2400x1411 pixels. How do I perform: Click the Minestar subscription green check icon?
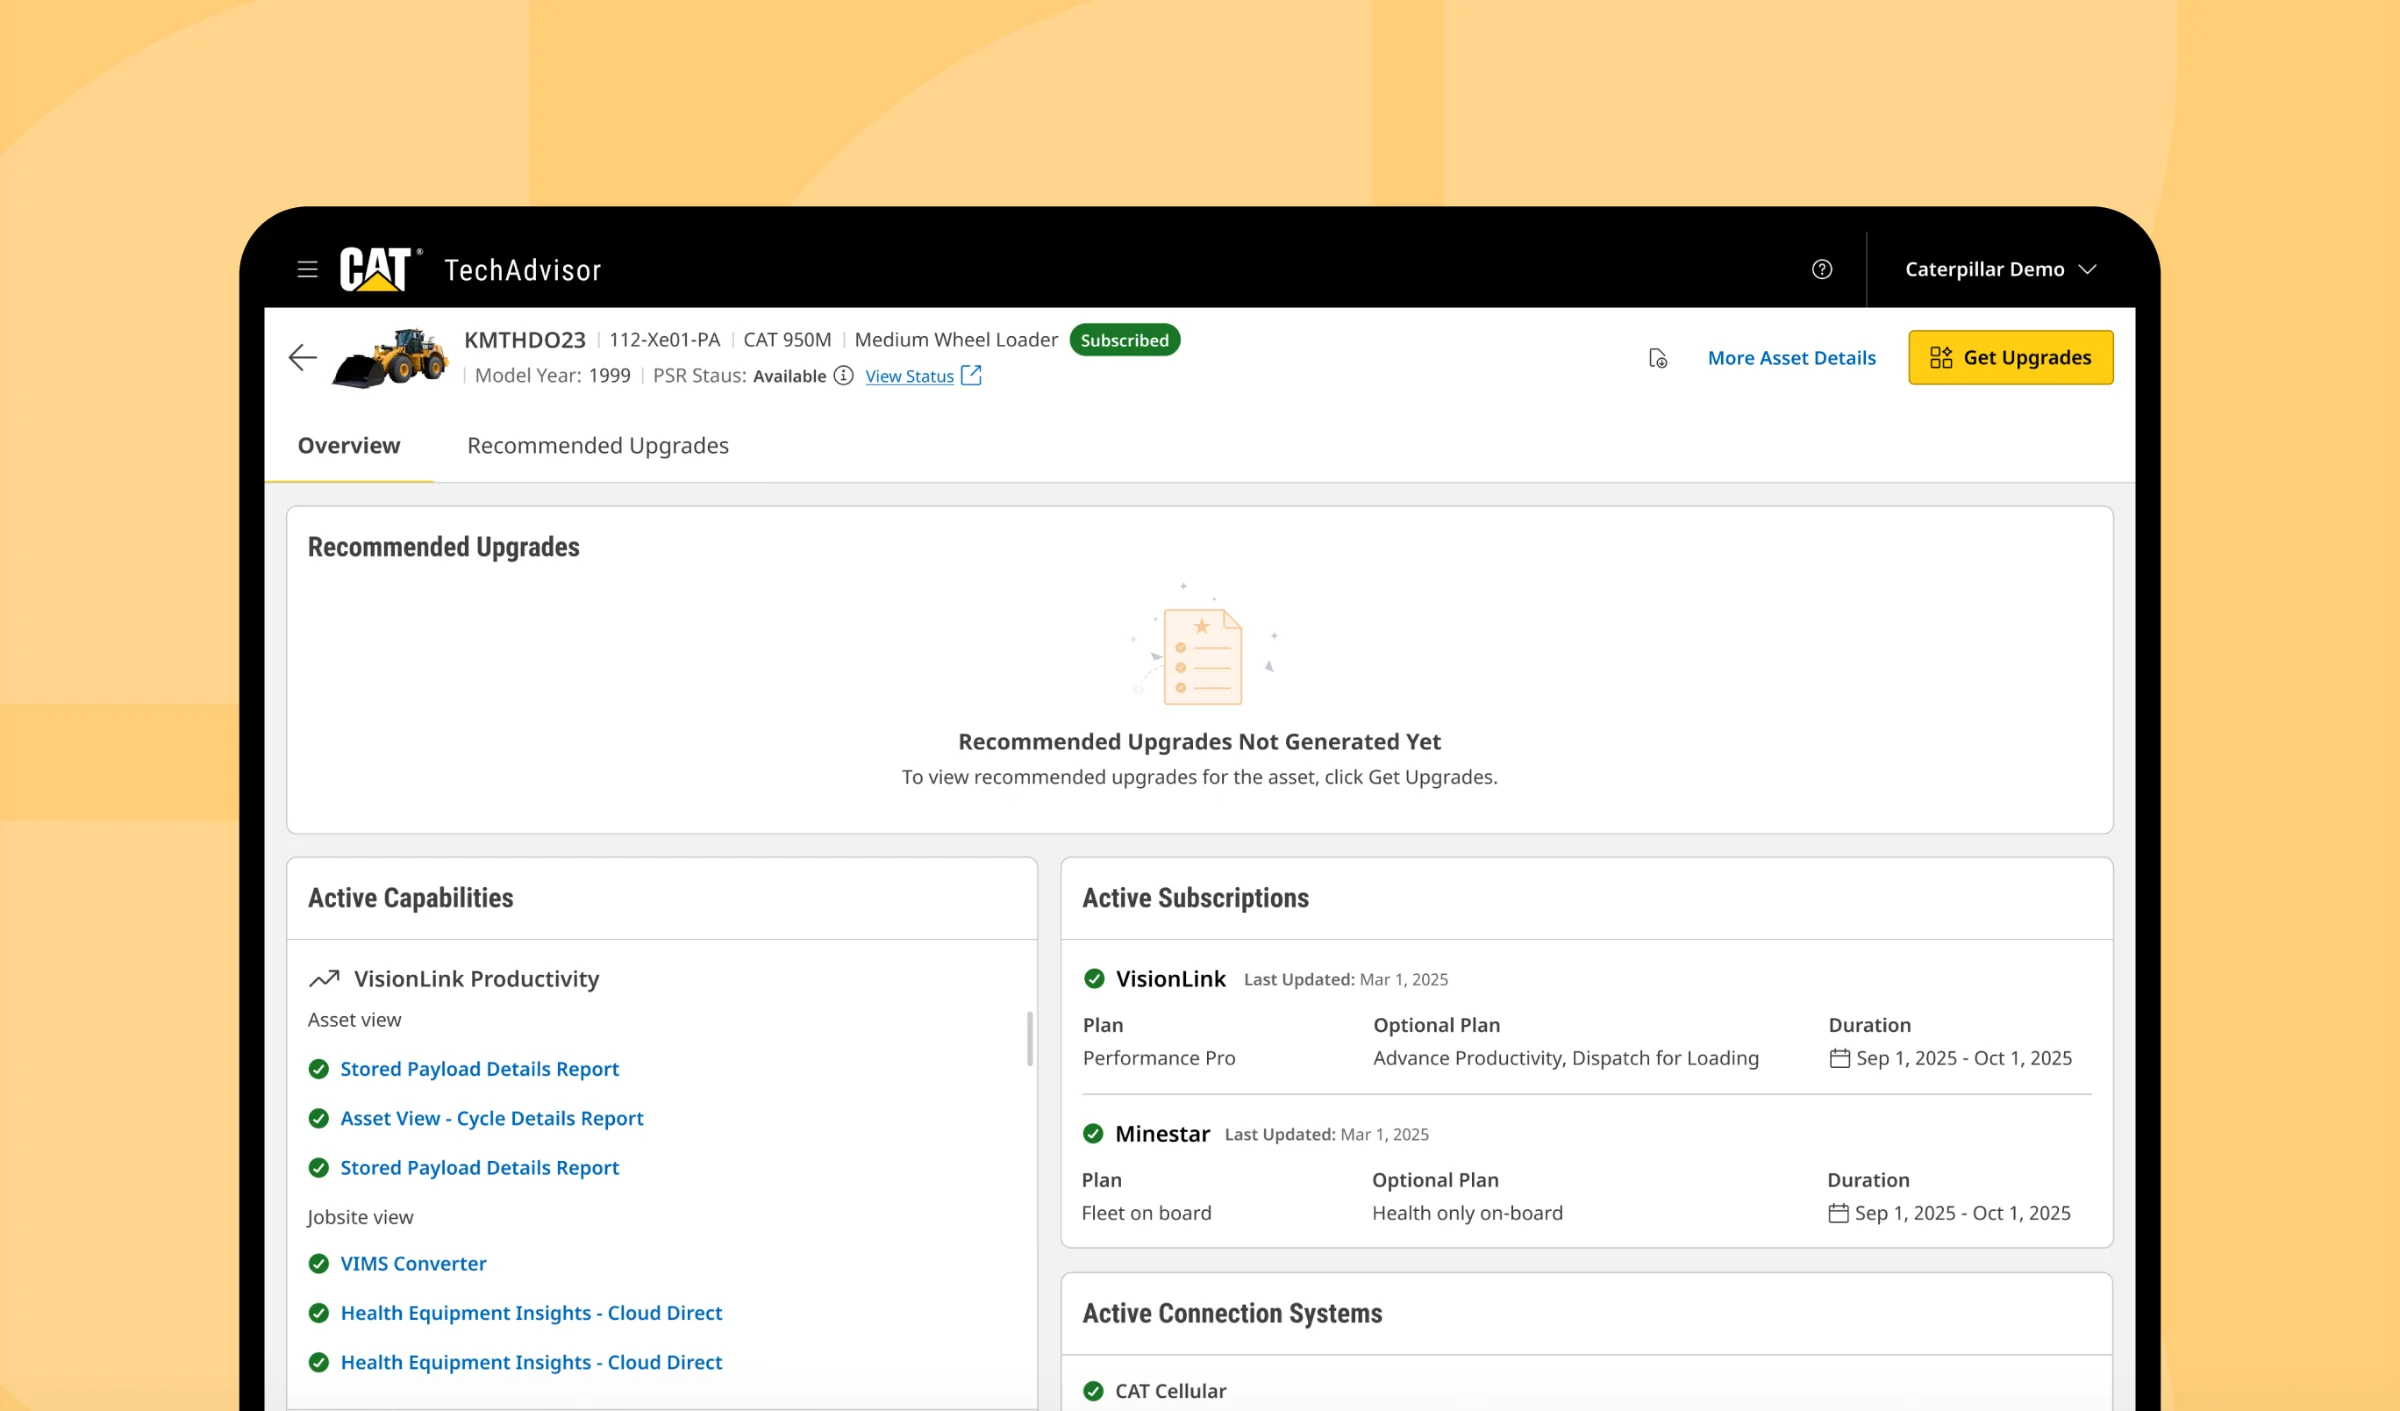click(x=1093, y=1133)
